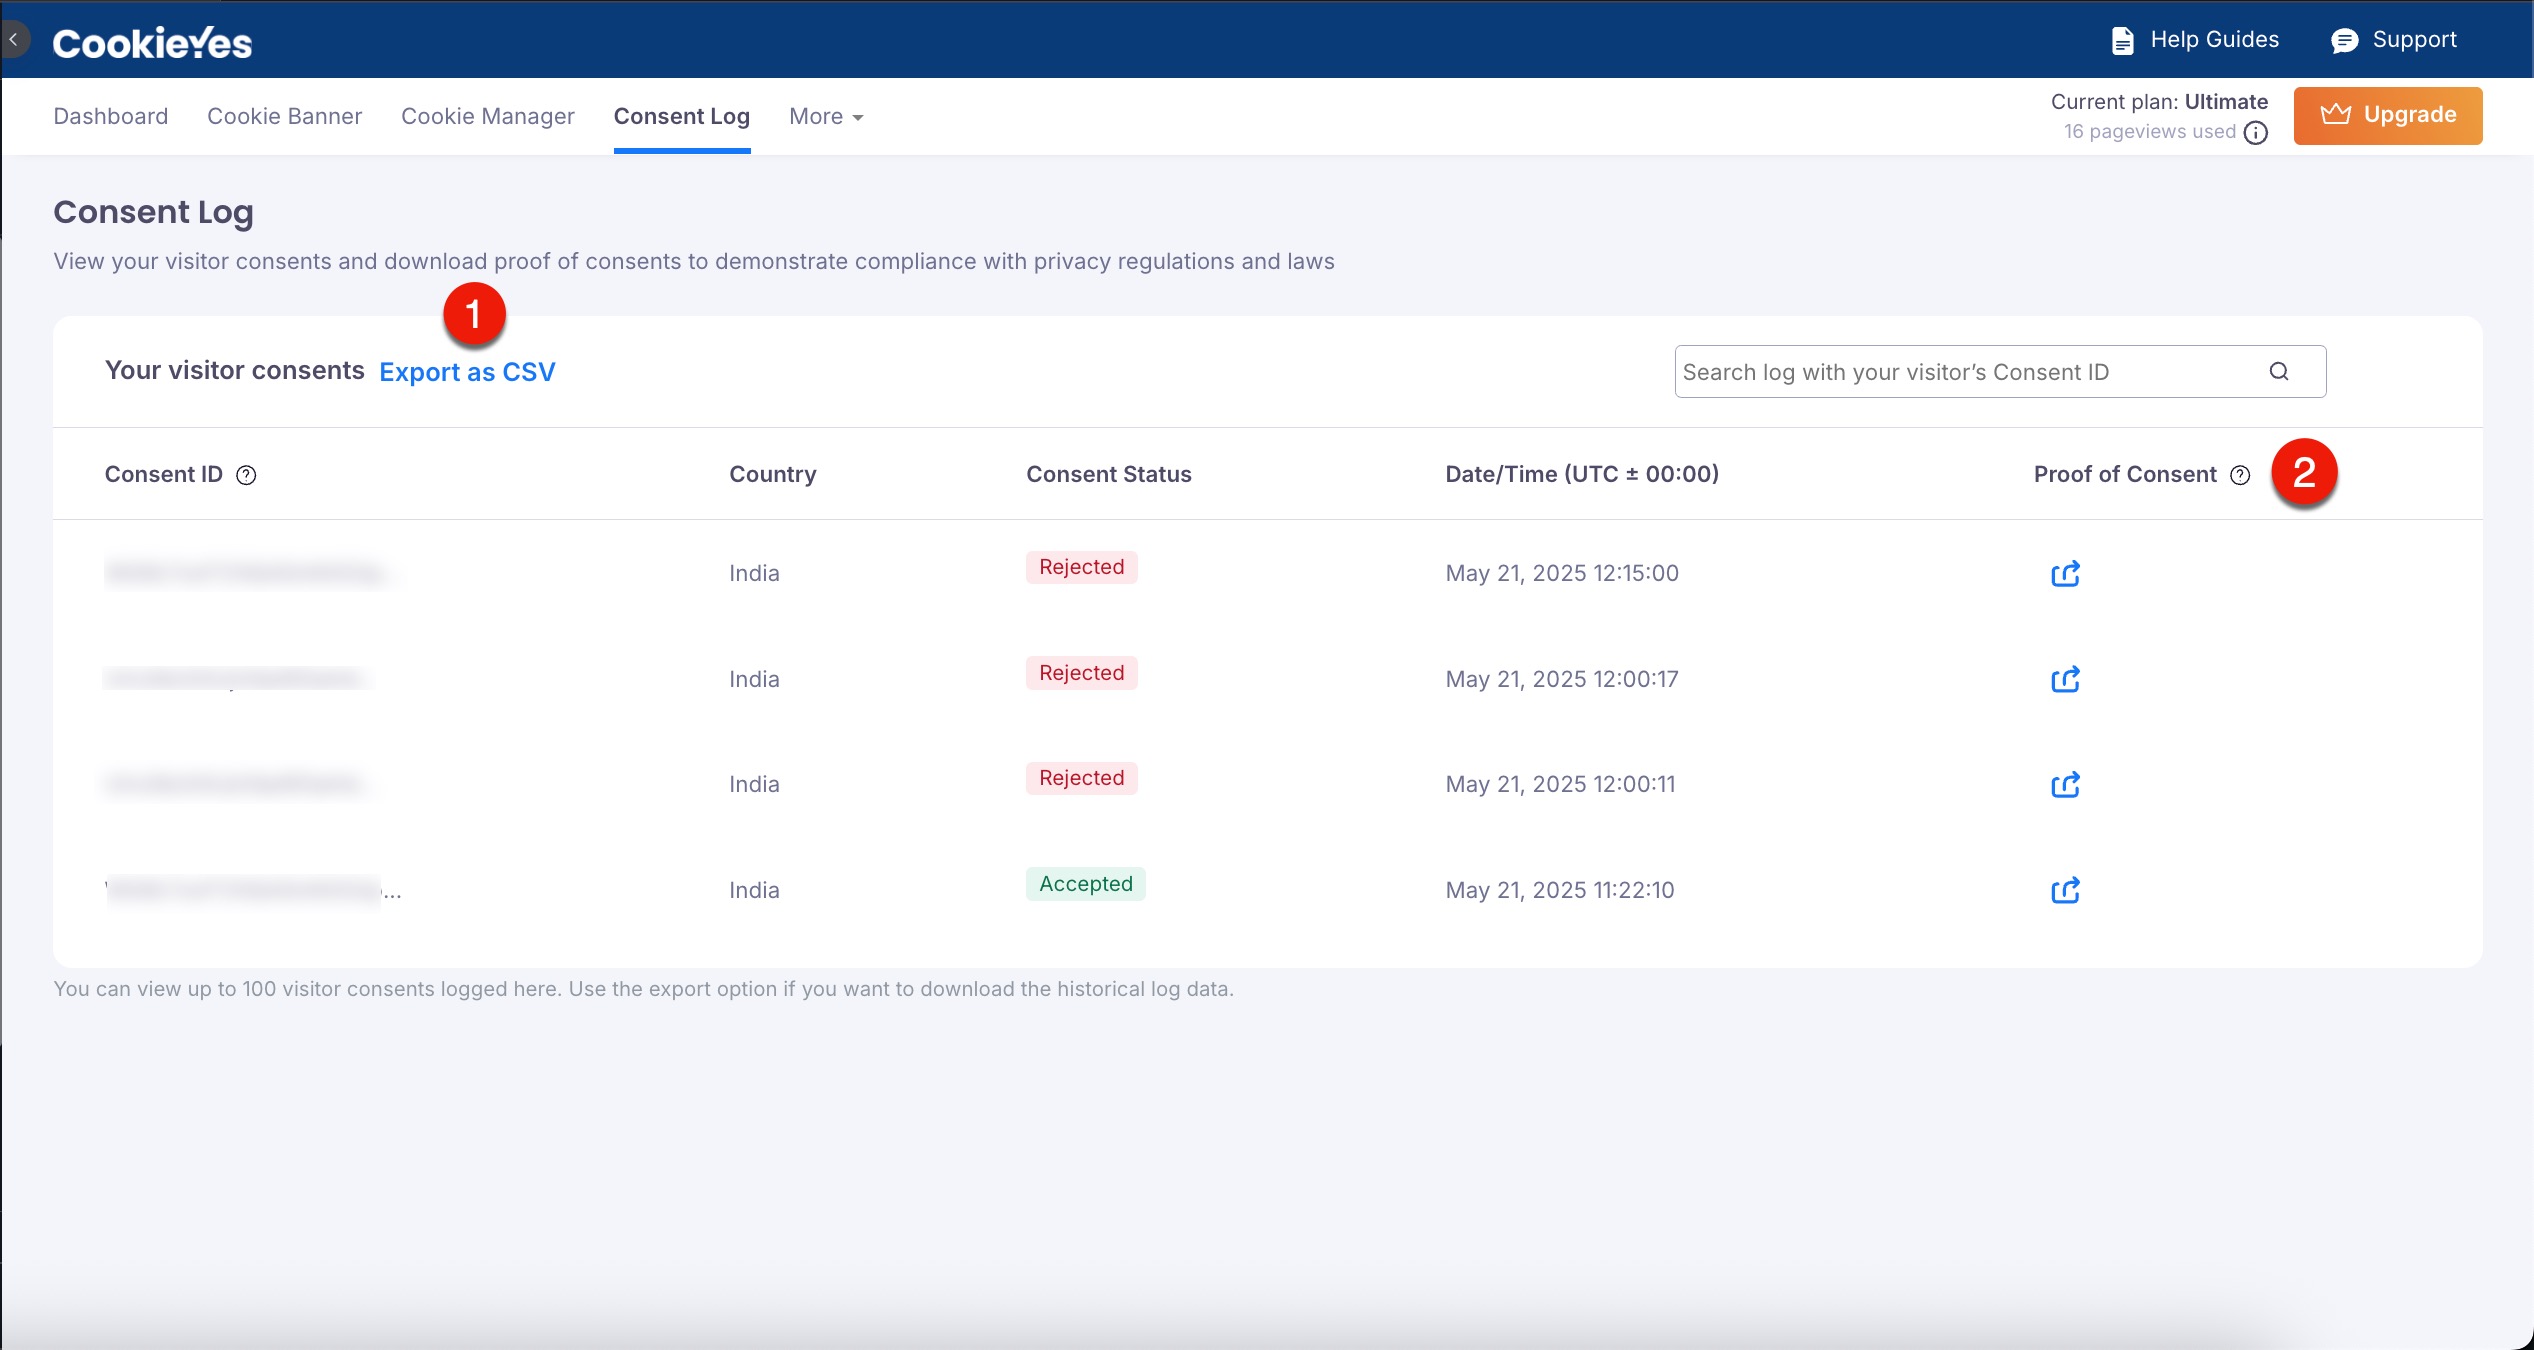Click the pageviews used info icon
Viewport: 2534px width, 1350px height.
pos(2255,133)
